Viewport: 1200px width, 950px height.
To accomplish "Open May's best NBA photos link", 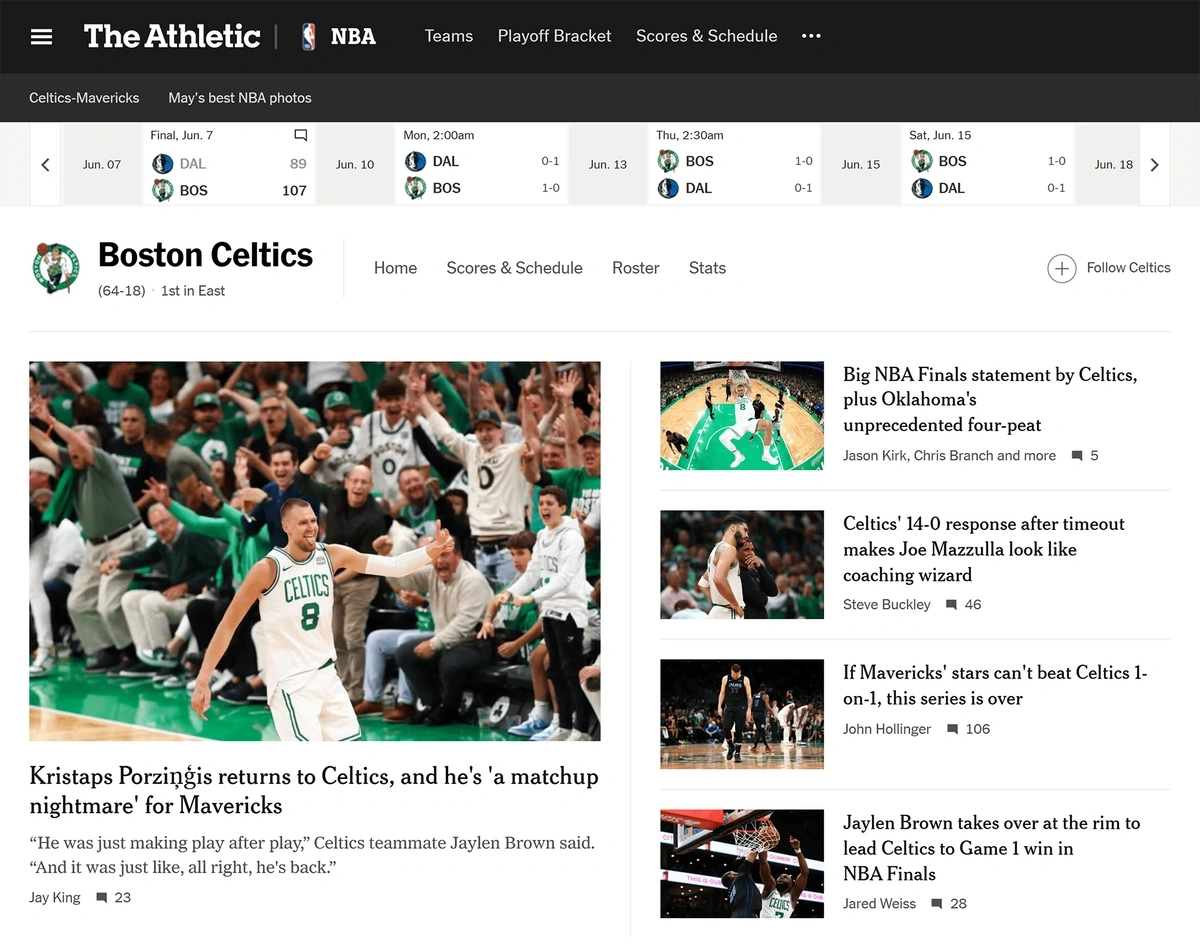I will 240,98.
